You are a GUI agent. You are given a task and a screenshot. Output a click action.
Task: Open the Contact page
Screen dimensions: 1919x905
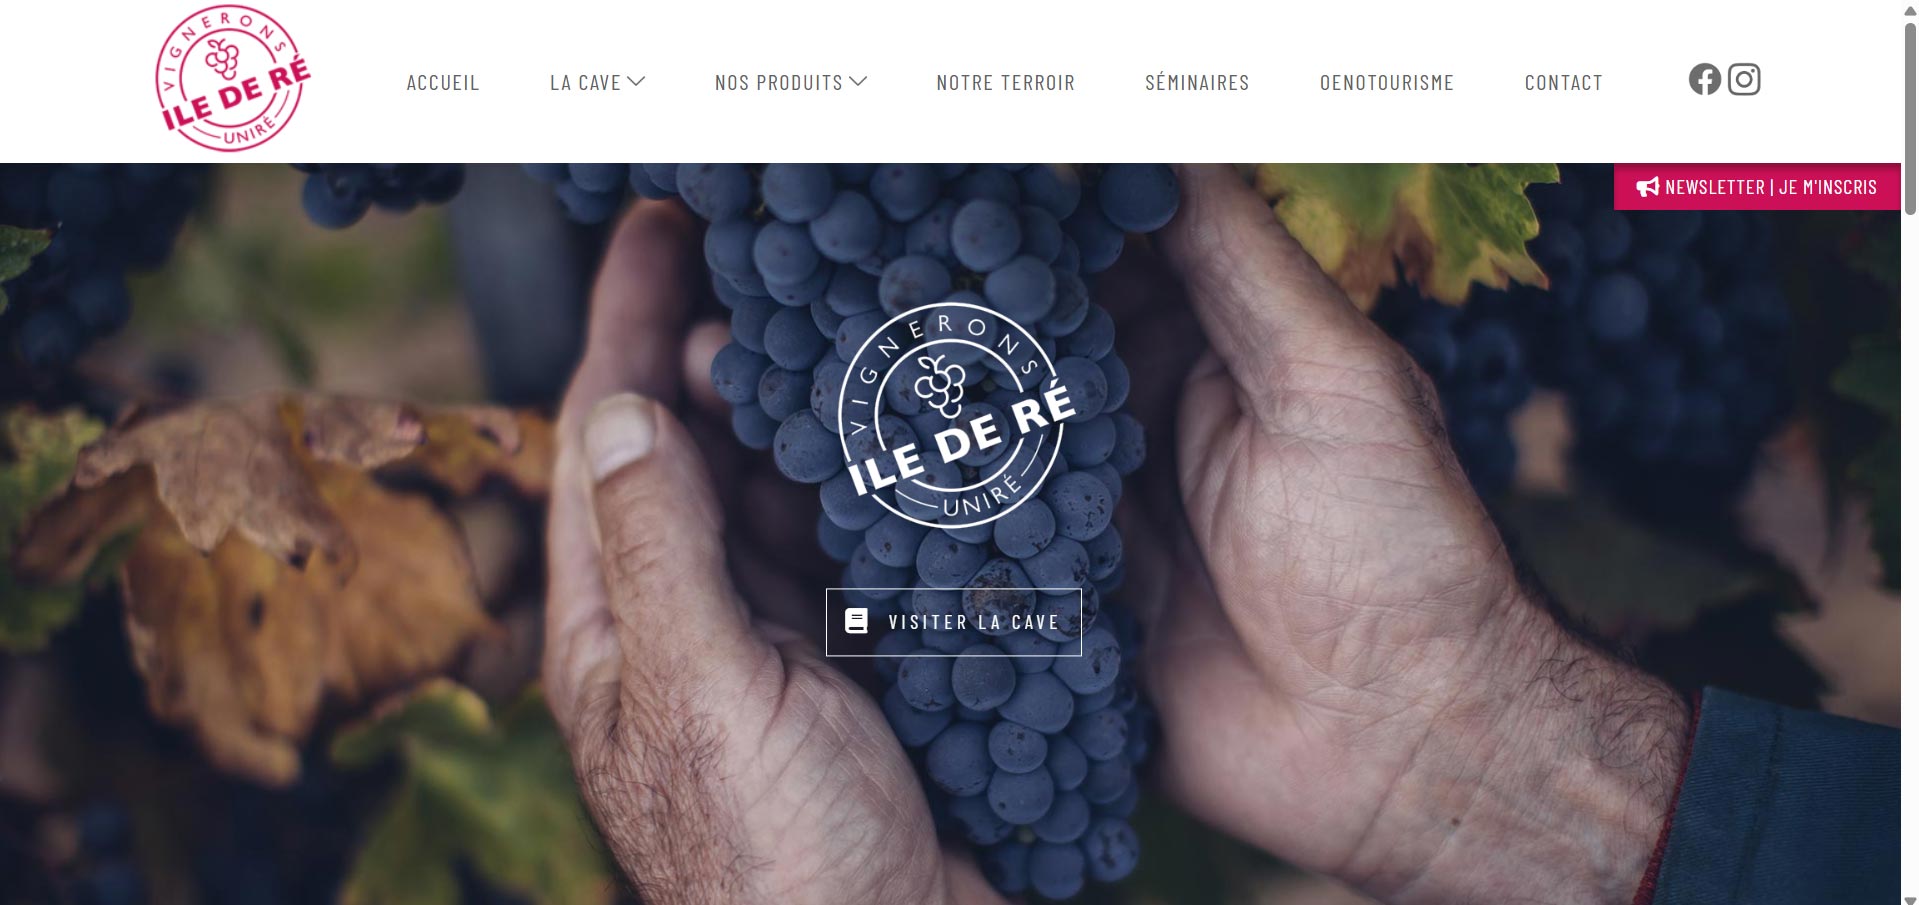[x=1563, y=83]
